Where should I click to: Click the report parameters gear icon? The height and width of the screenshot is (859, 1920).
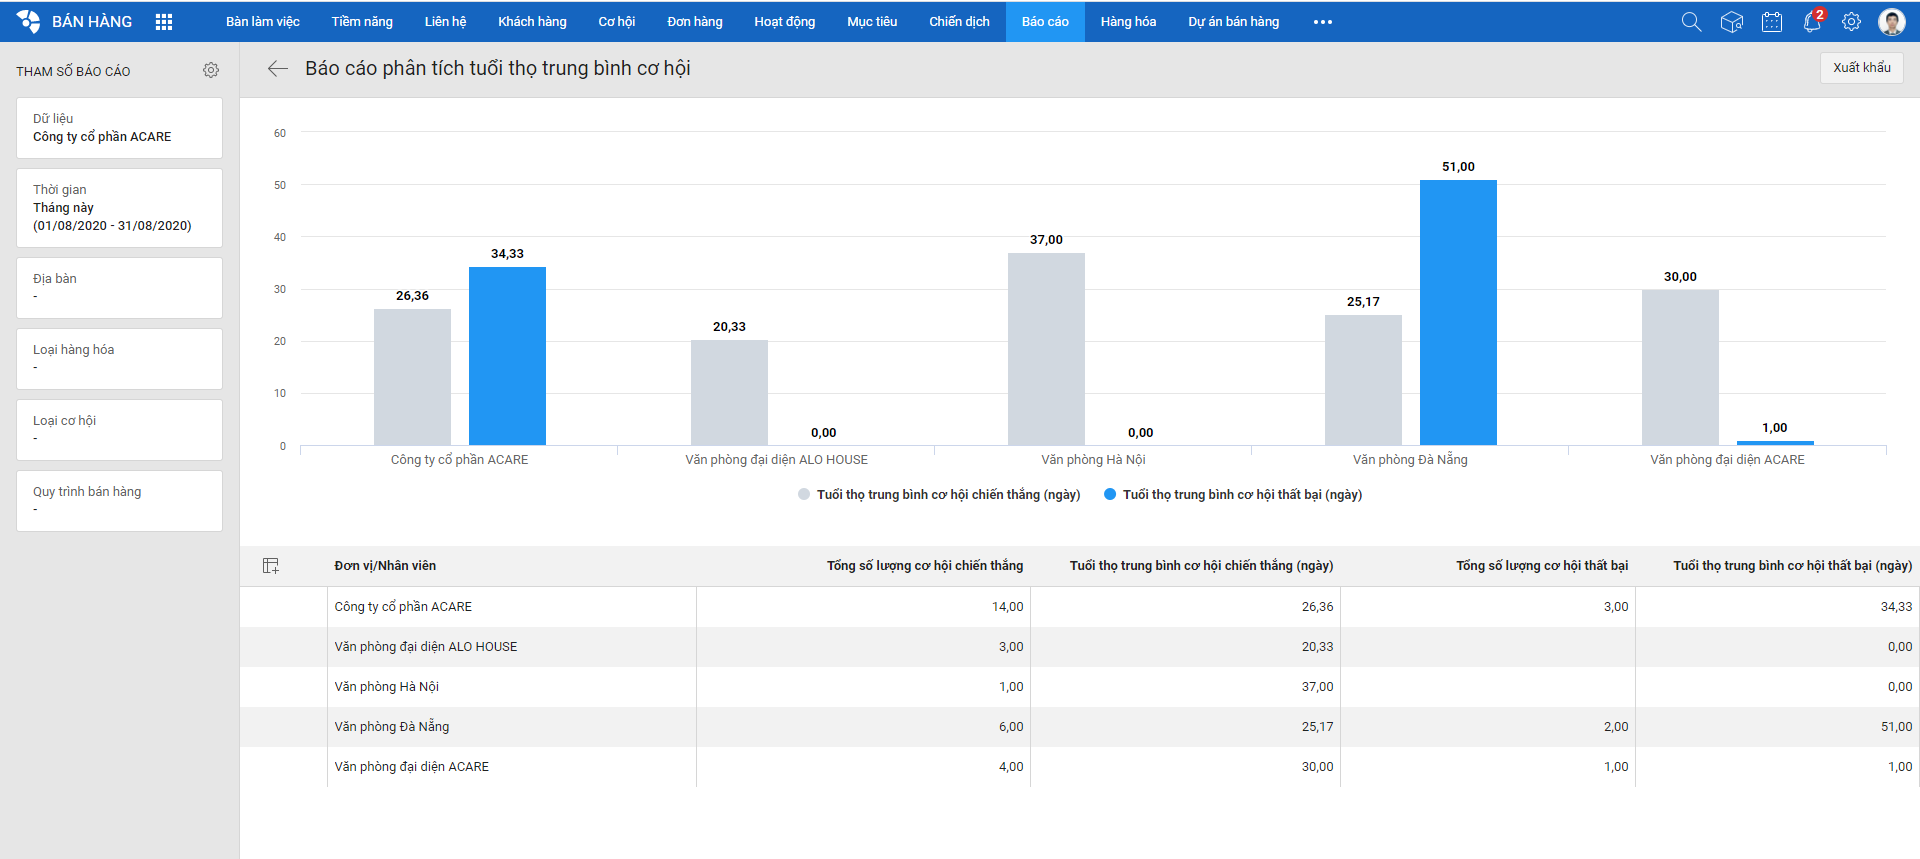211,70
